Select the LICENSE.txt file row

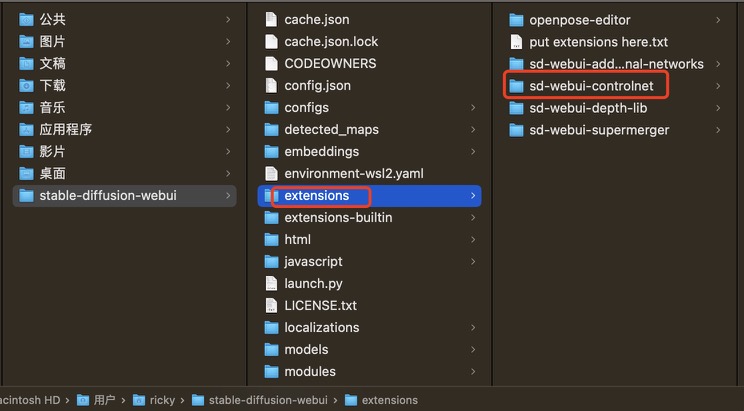(x=320, y=305)
